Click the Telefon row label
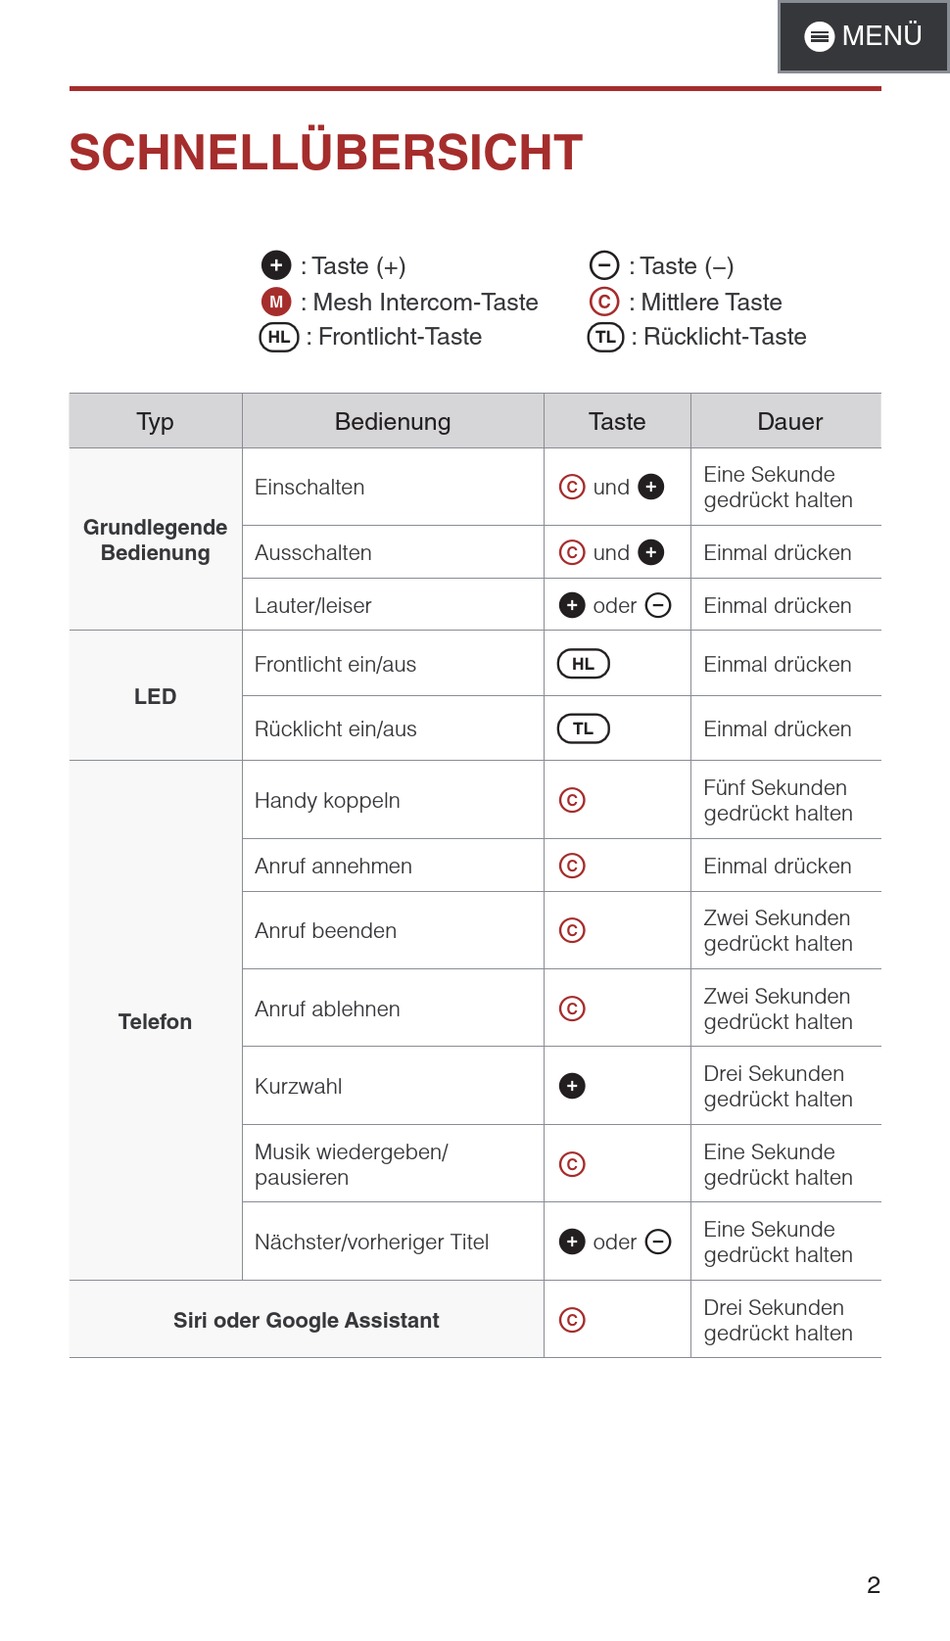 [x=155, y=1021]
